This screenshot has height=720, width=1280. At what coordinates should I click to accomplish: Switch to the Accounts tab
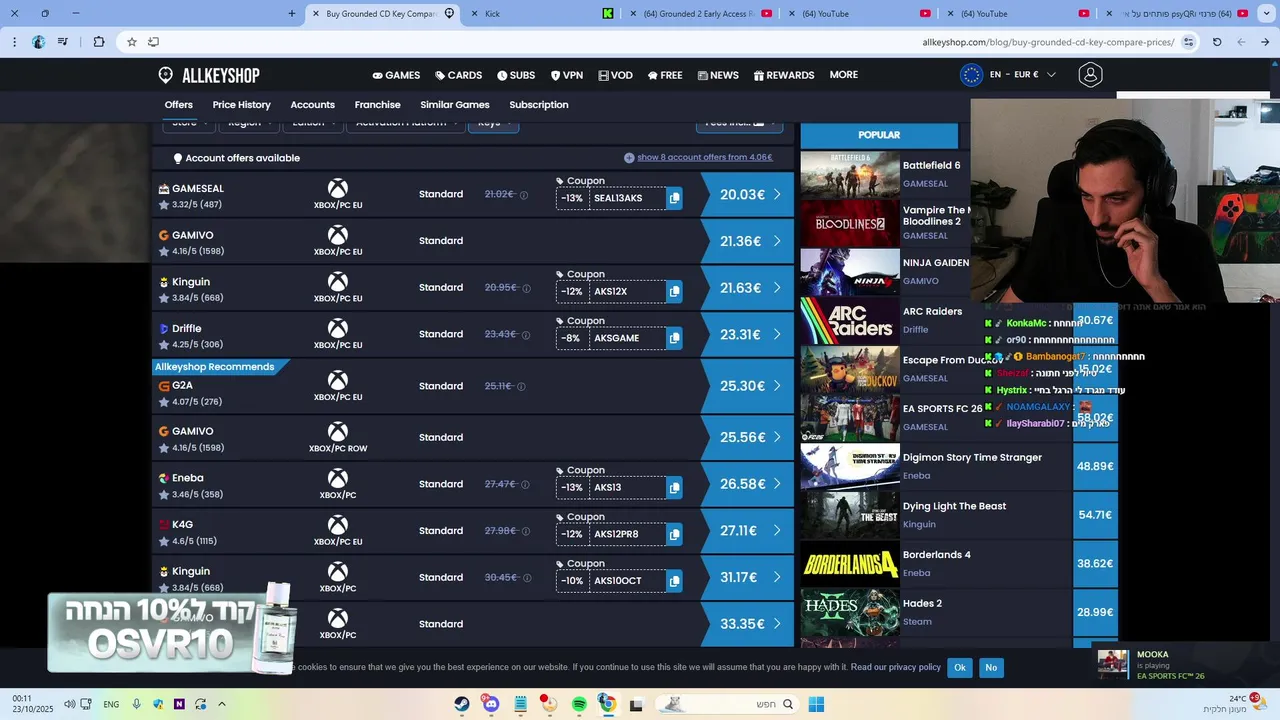pos(312,105)
